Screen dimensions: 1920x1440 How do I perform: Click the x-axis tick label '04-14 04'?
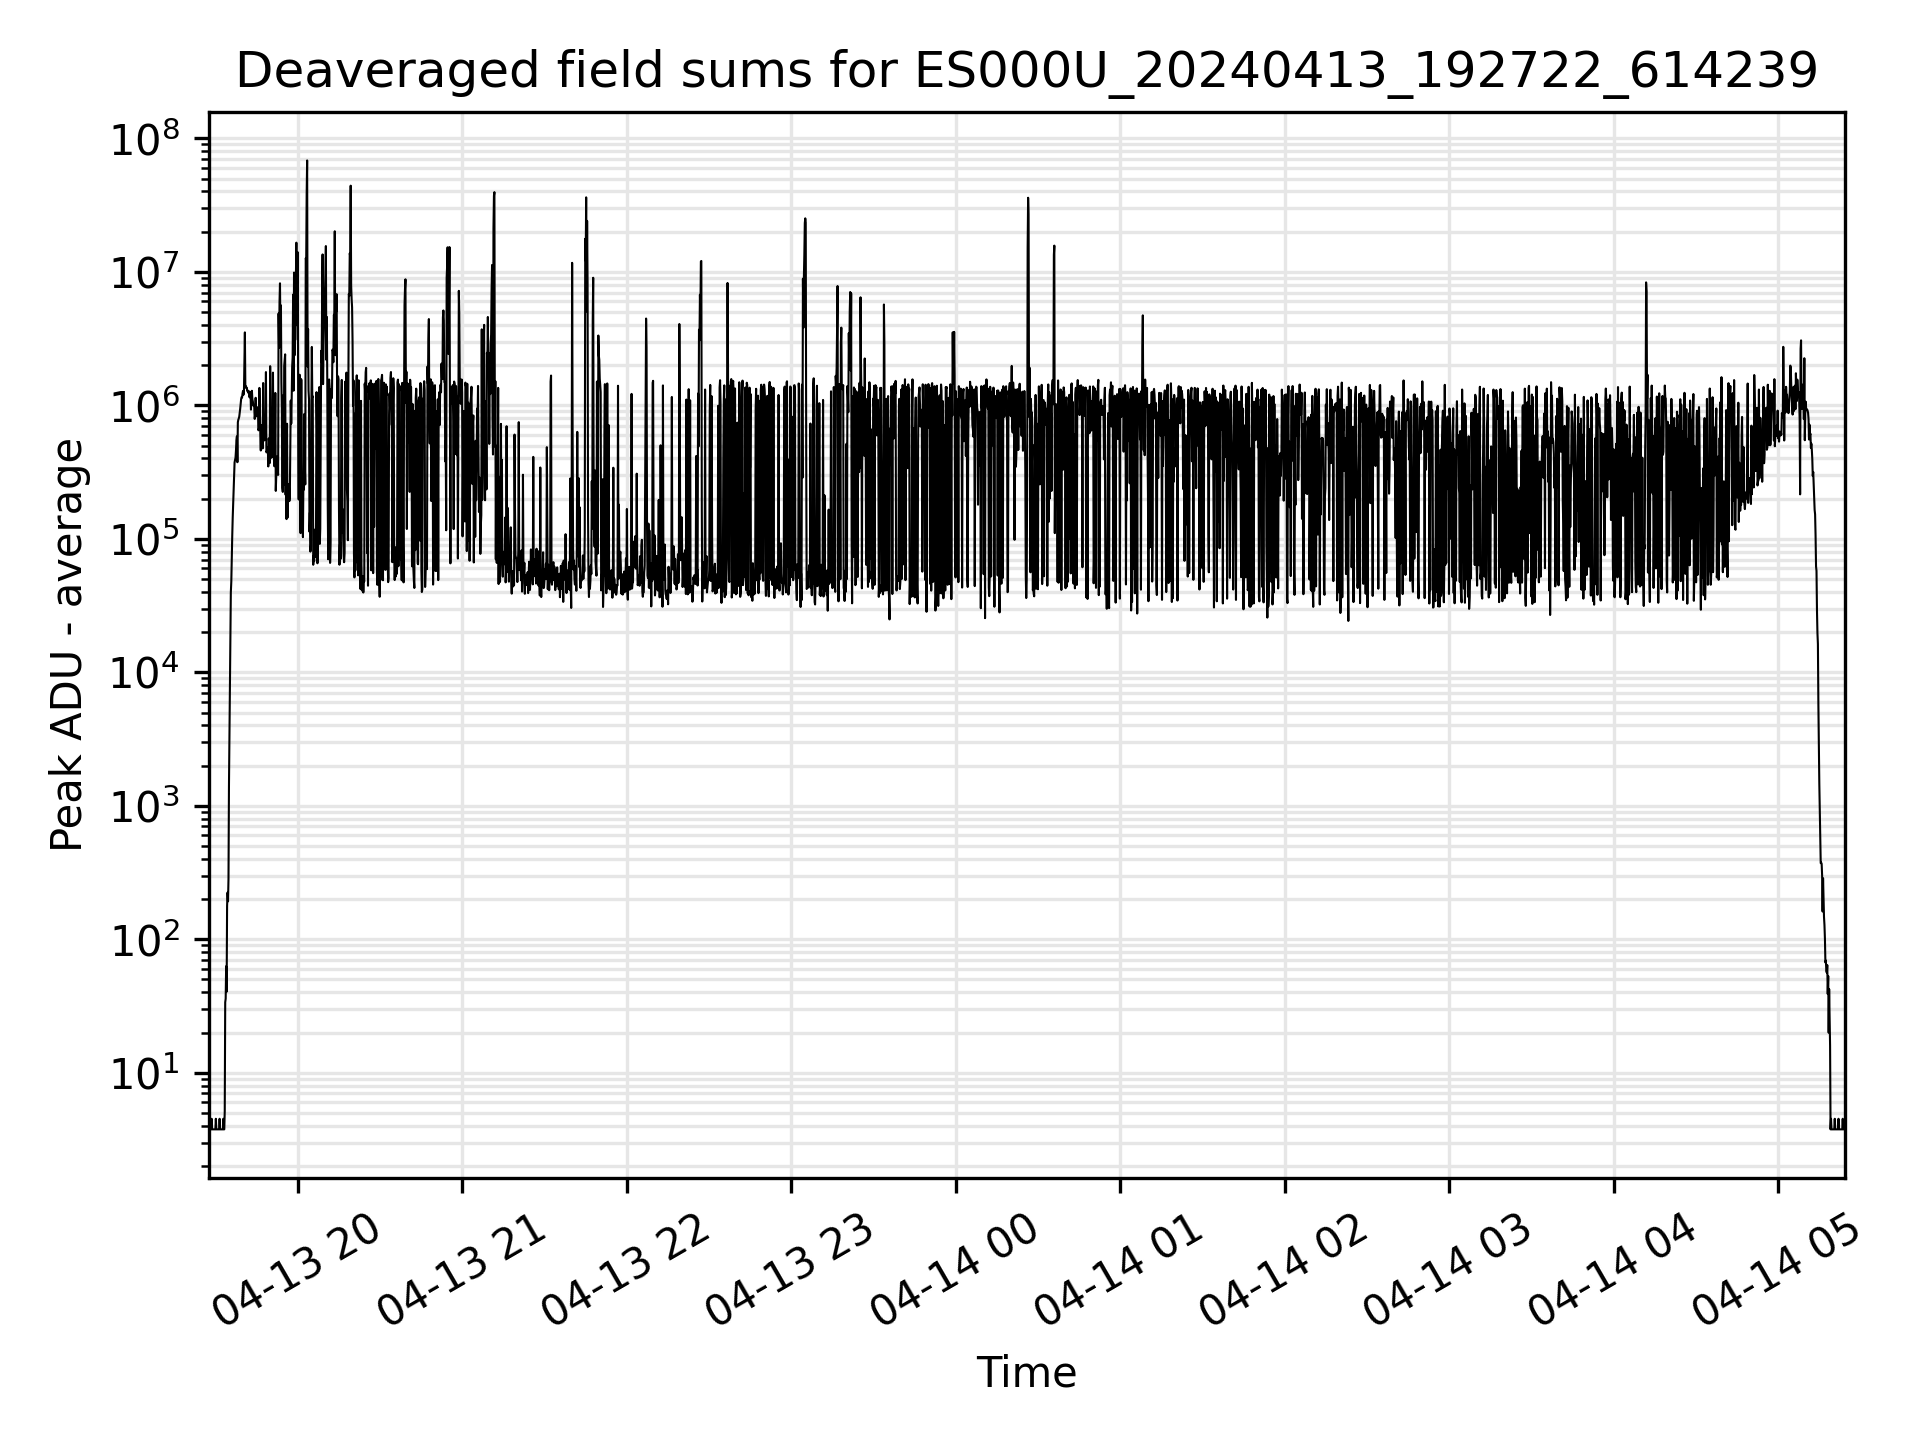1613,1270
